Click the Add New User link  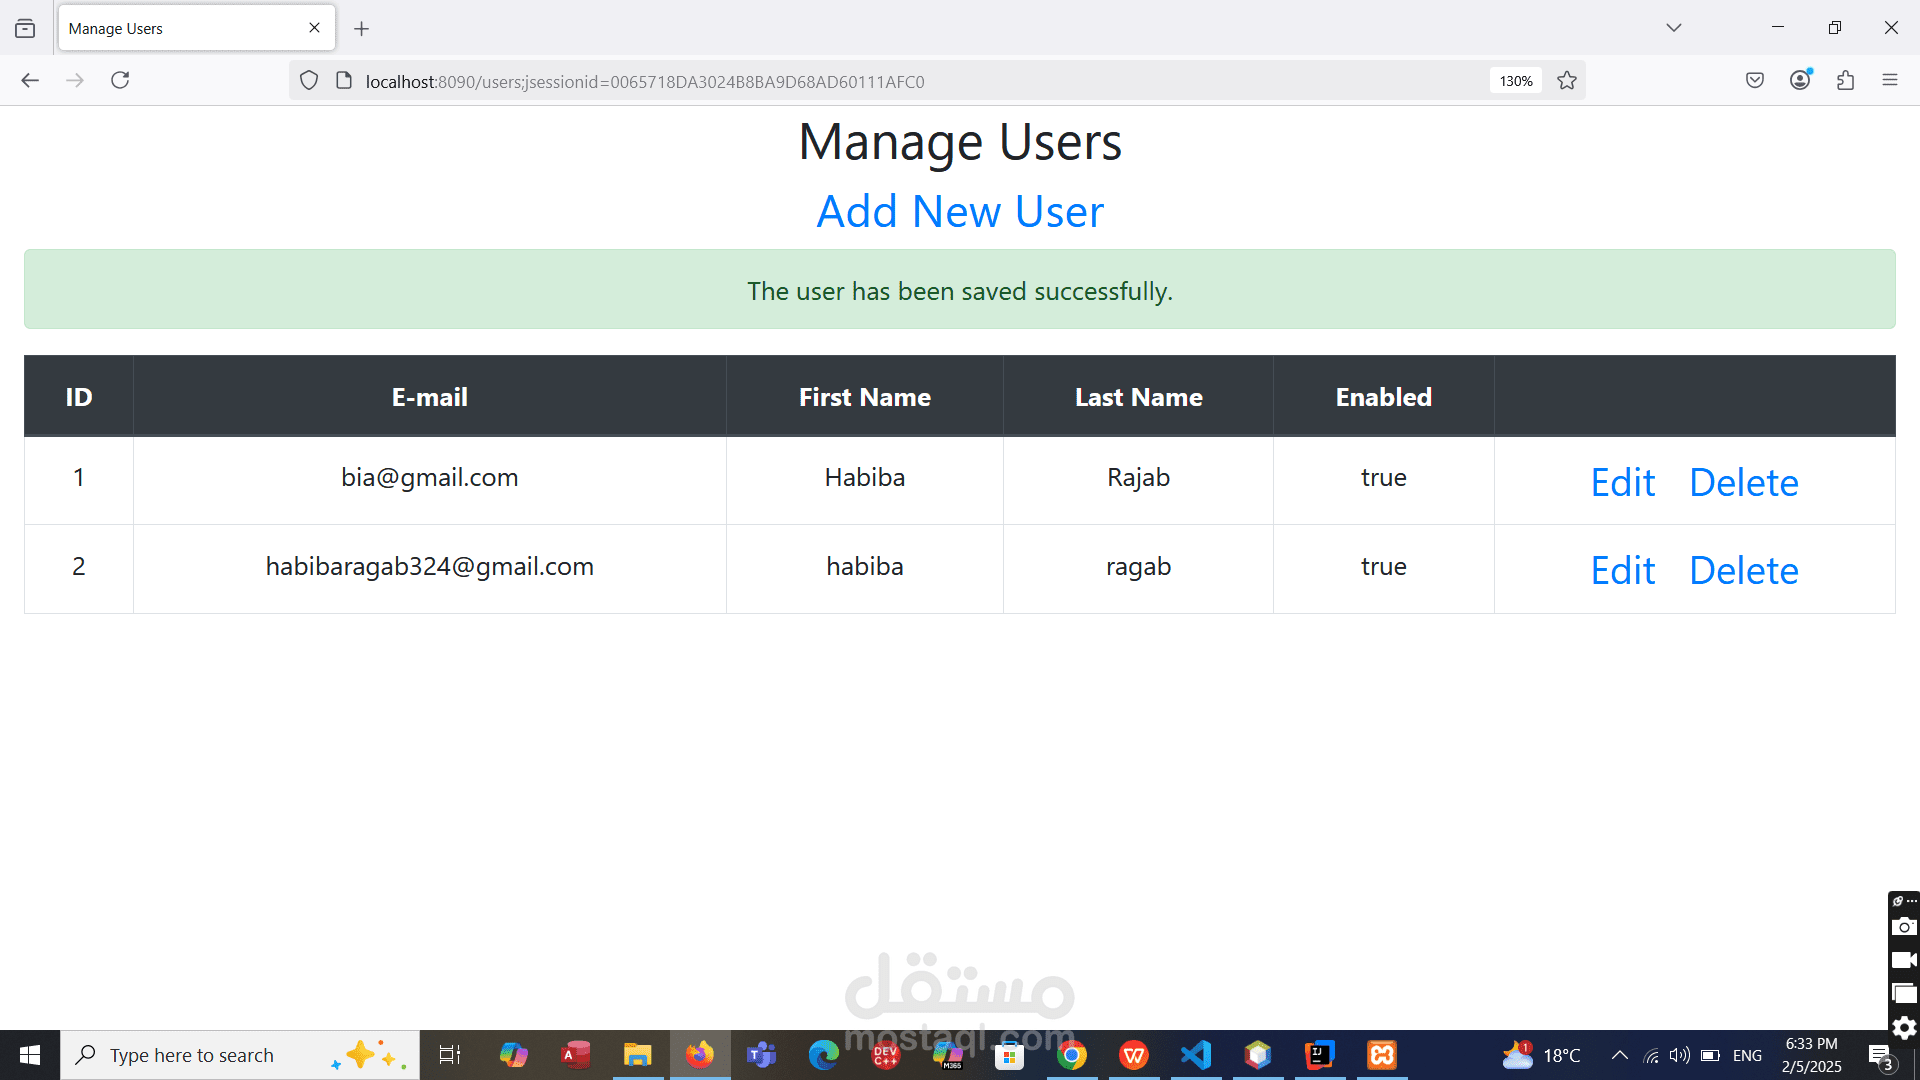click(960, 212)
